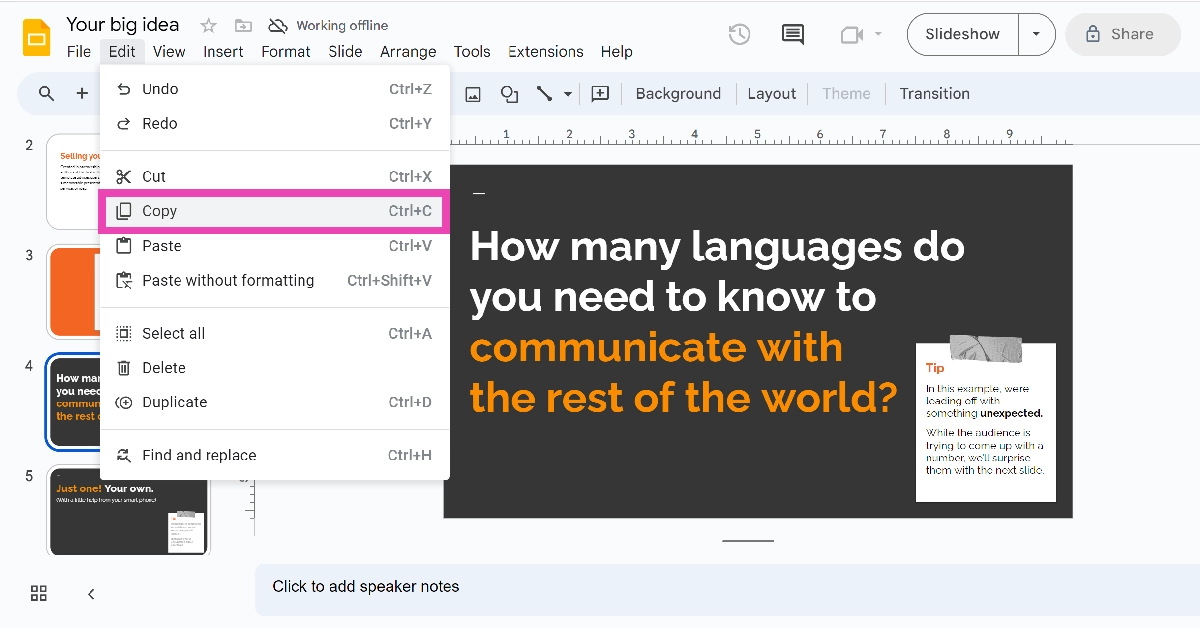Select the insert image toolbar icon

(473, 94)
